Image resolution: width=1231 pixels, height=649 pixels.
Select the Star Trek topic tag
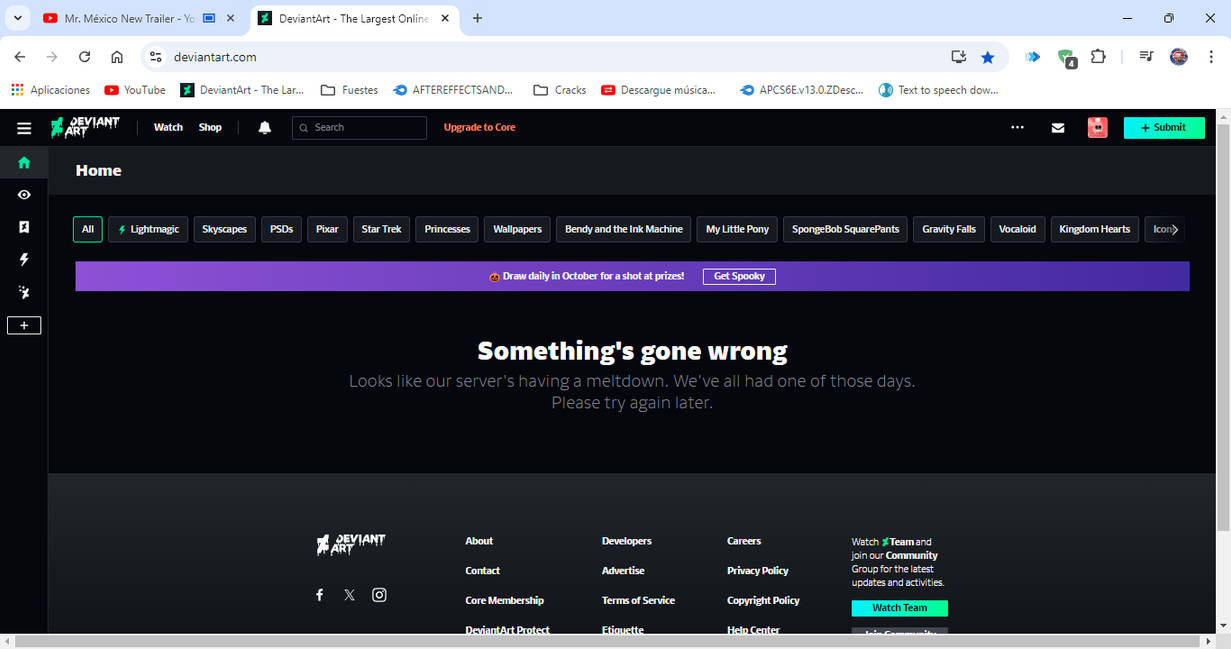pyautogui.click(x=381, y=229)
